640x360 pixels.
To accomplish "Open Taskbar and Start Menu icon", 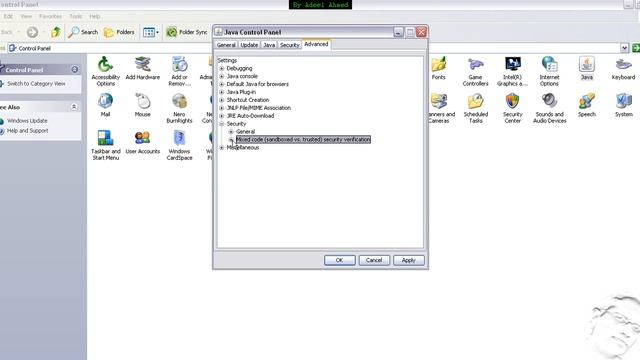I will tap(105, 145).
